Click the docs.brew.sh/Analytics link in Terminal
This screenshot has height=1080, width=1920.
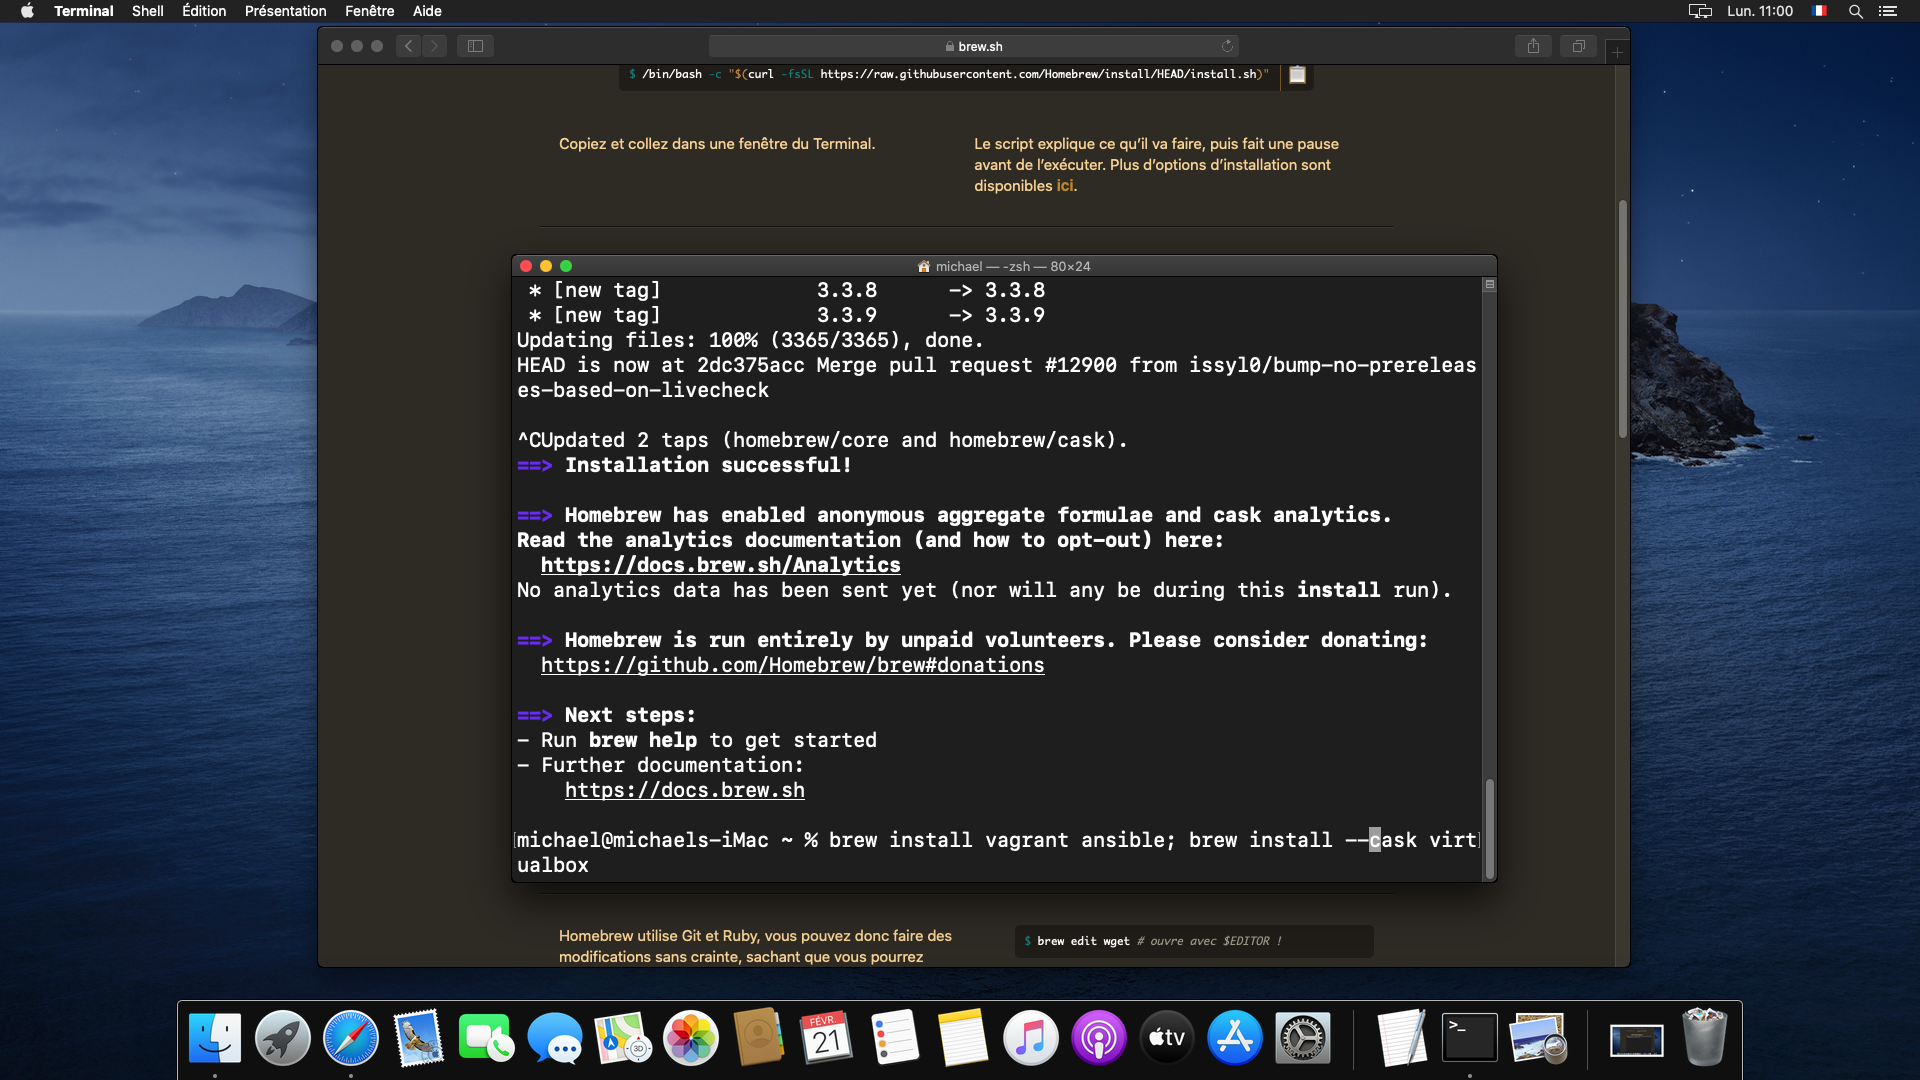tap(721, 565)
